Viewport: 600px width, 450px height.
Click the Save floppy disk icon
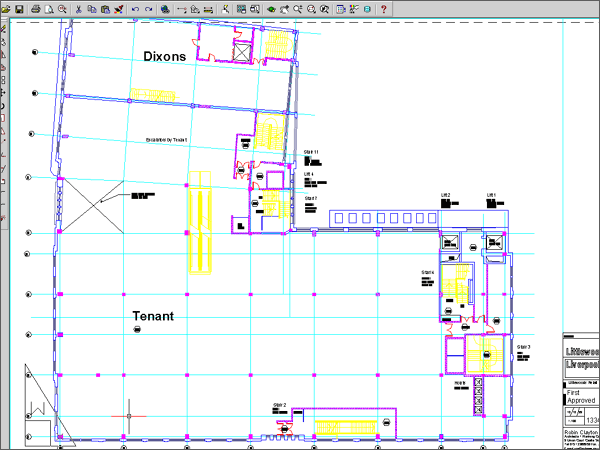point(19,9)
